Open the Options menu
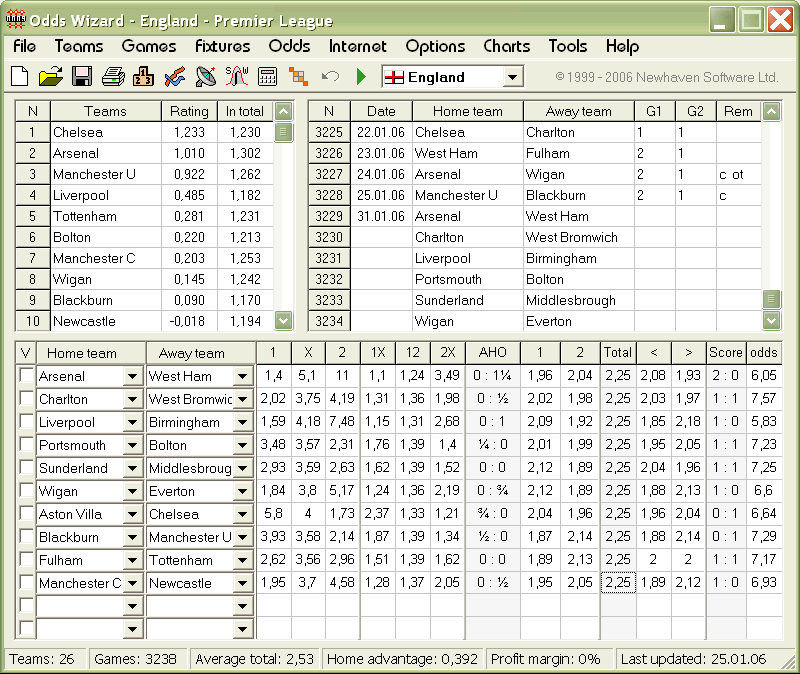The width and height of the screenshot is (800, 674). [x=435, y=46]
